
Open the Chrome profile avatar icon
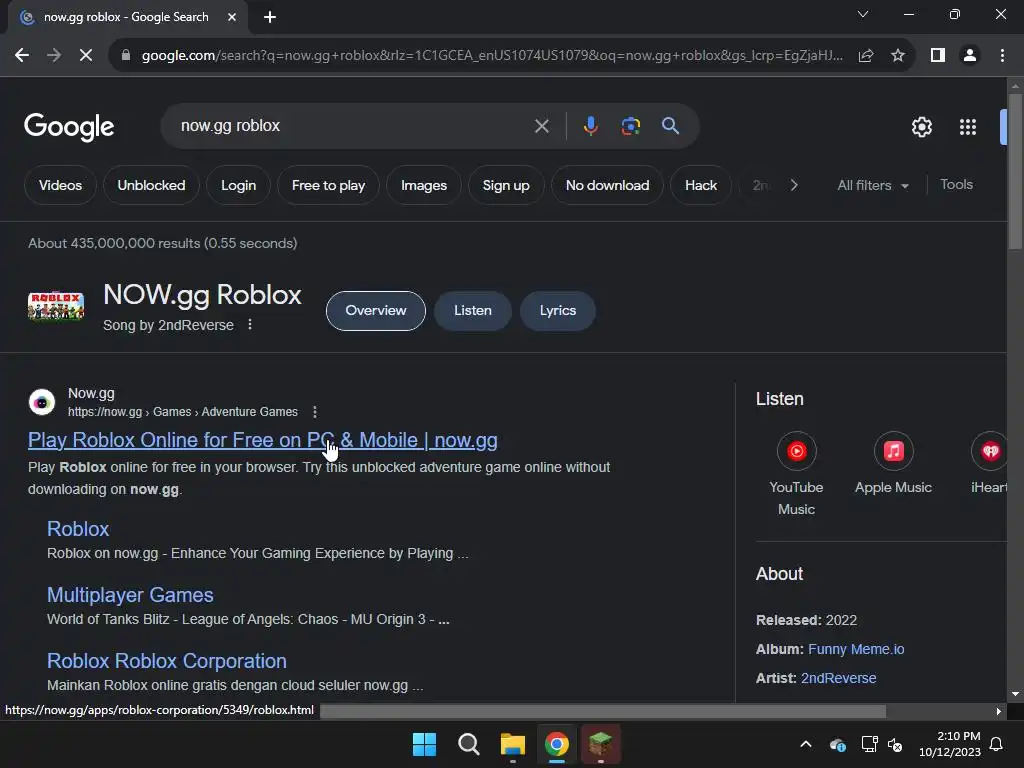click(970, 56)
